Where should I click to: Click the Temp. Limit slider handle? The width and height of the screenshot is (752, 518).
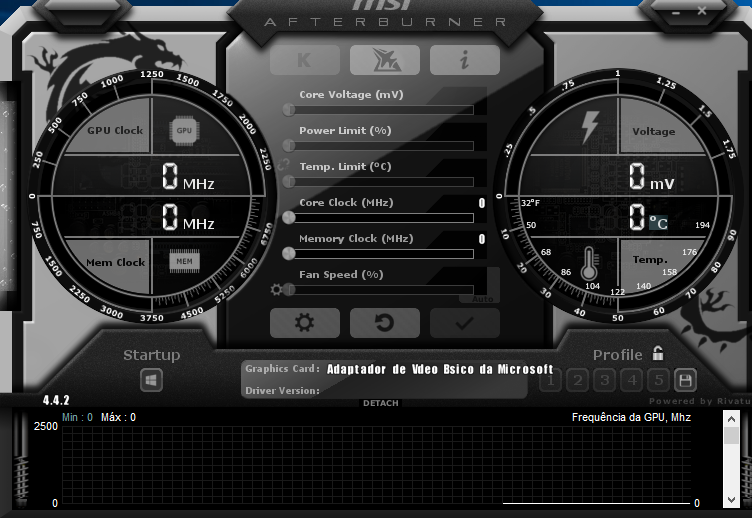coord(289,181)
